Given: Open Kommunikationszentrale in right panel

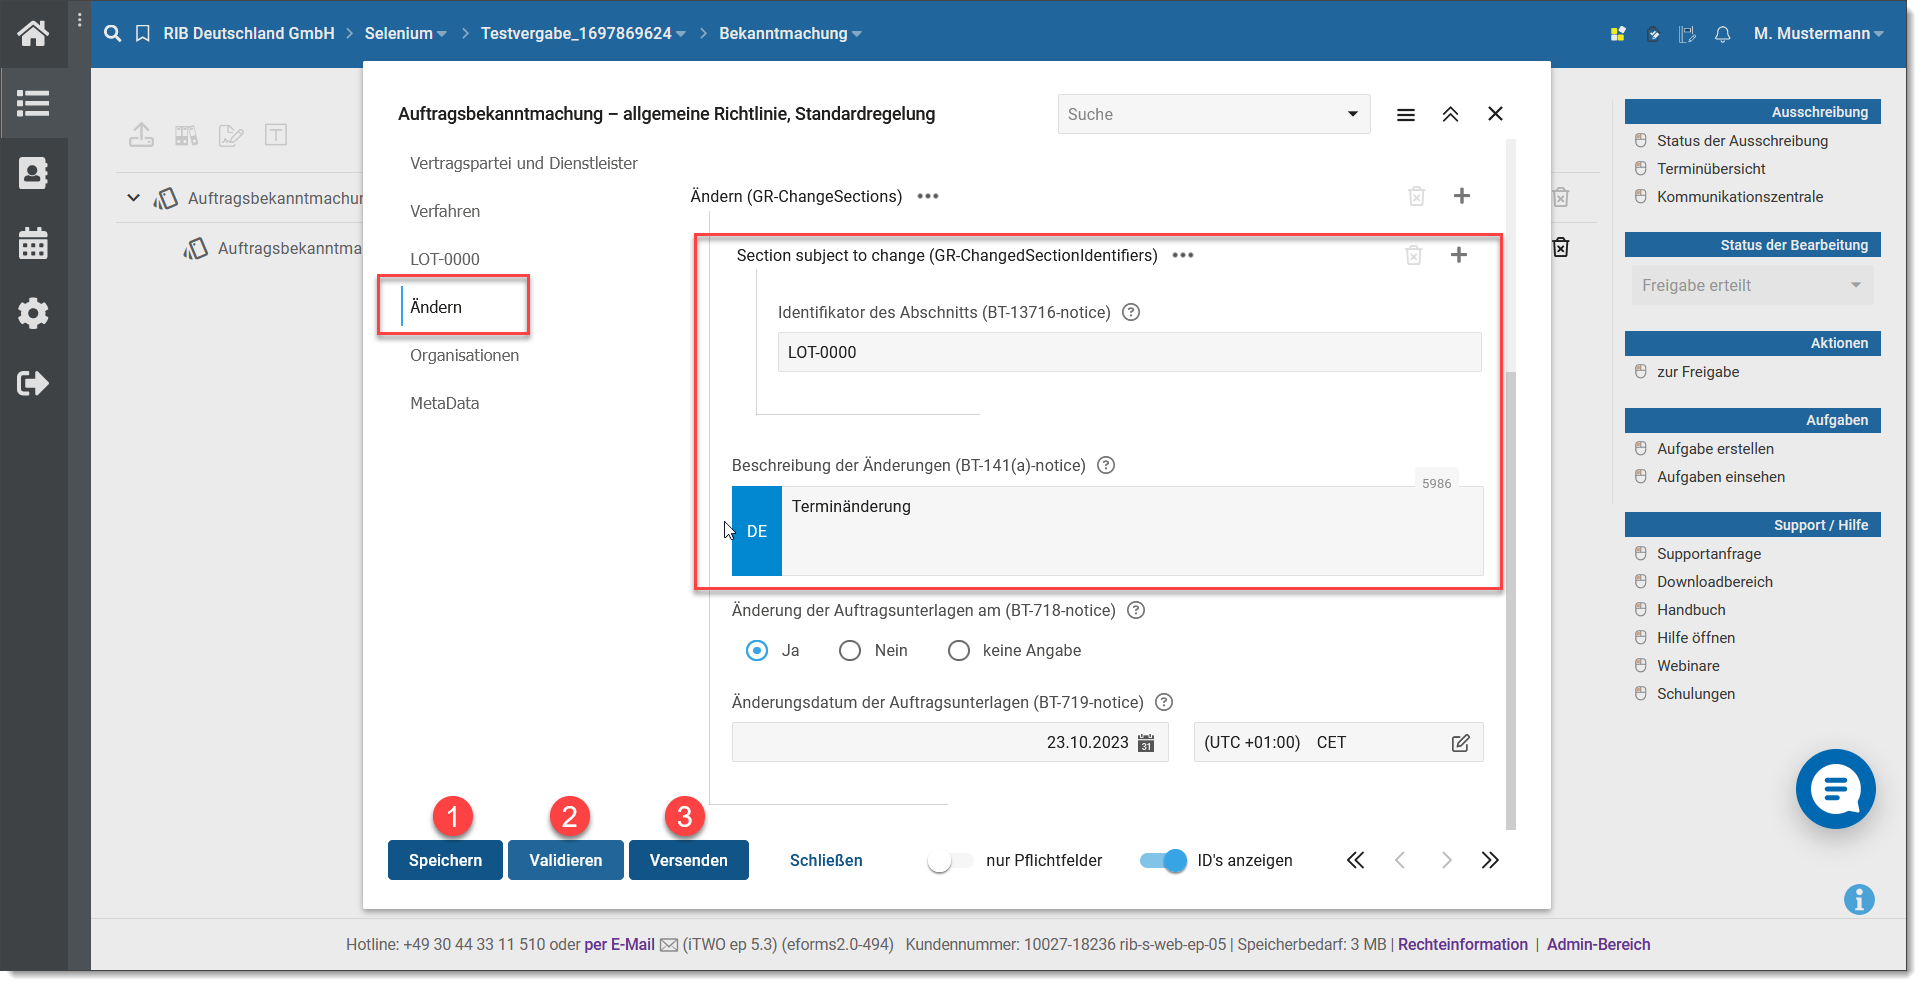Looking at the screenshot, I should tap(1739, 197).
